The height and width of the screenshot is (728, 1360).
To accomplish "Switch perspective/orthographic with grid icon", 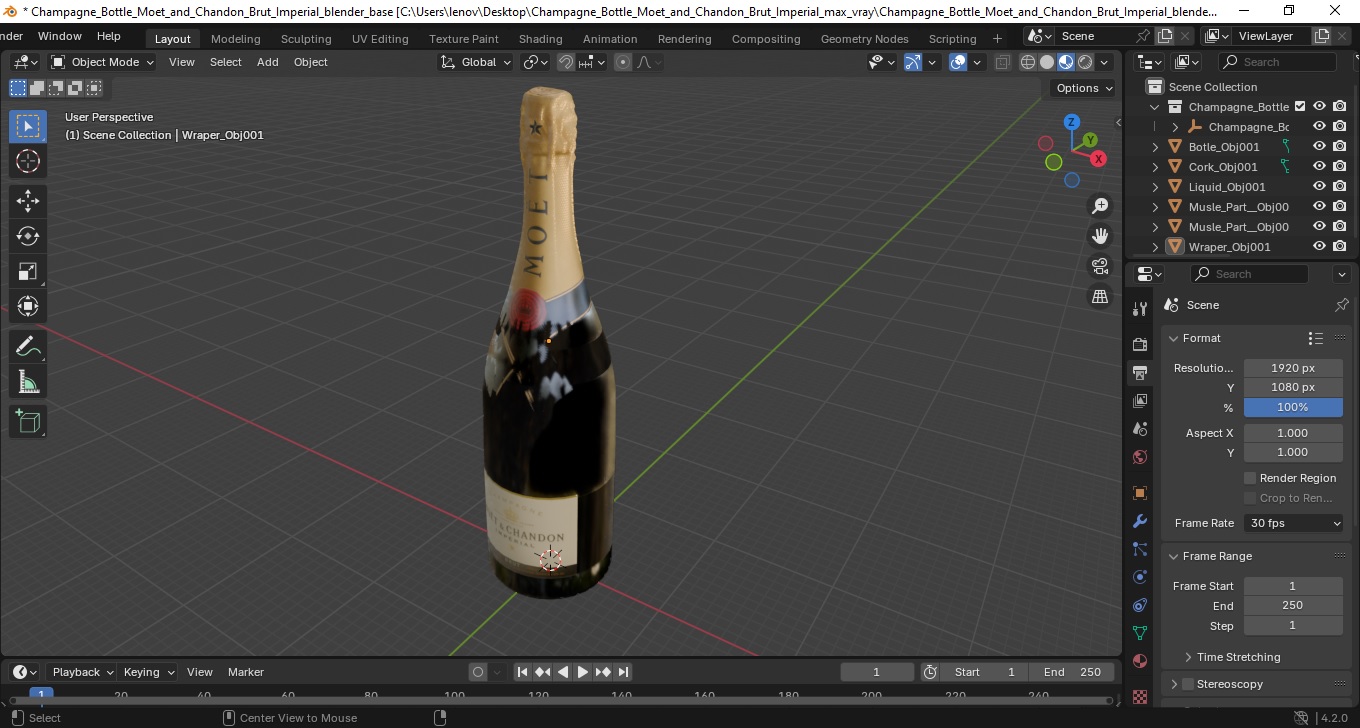I will (1100, 296).
